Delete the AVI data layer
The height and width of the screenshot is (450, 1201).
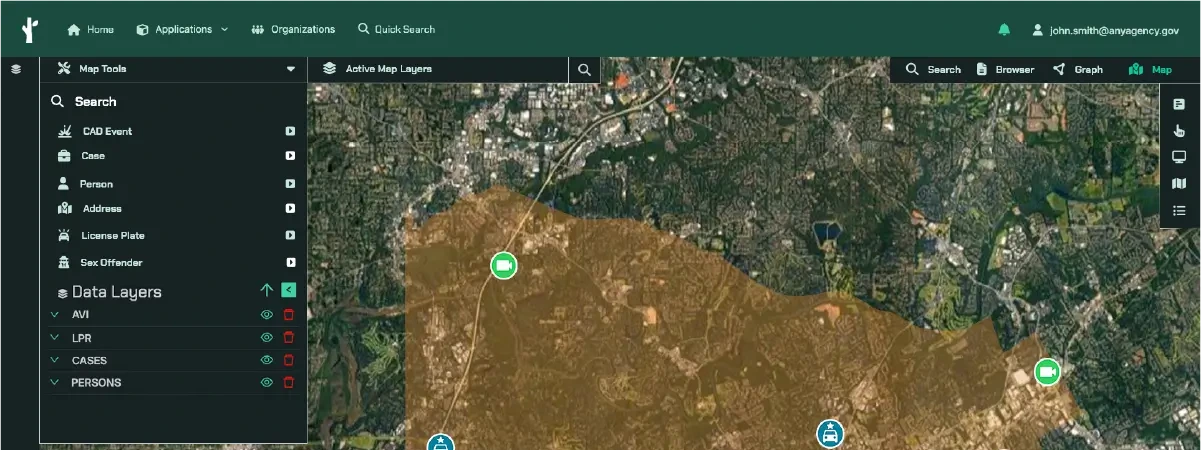[x=289, y=315]
